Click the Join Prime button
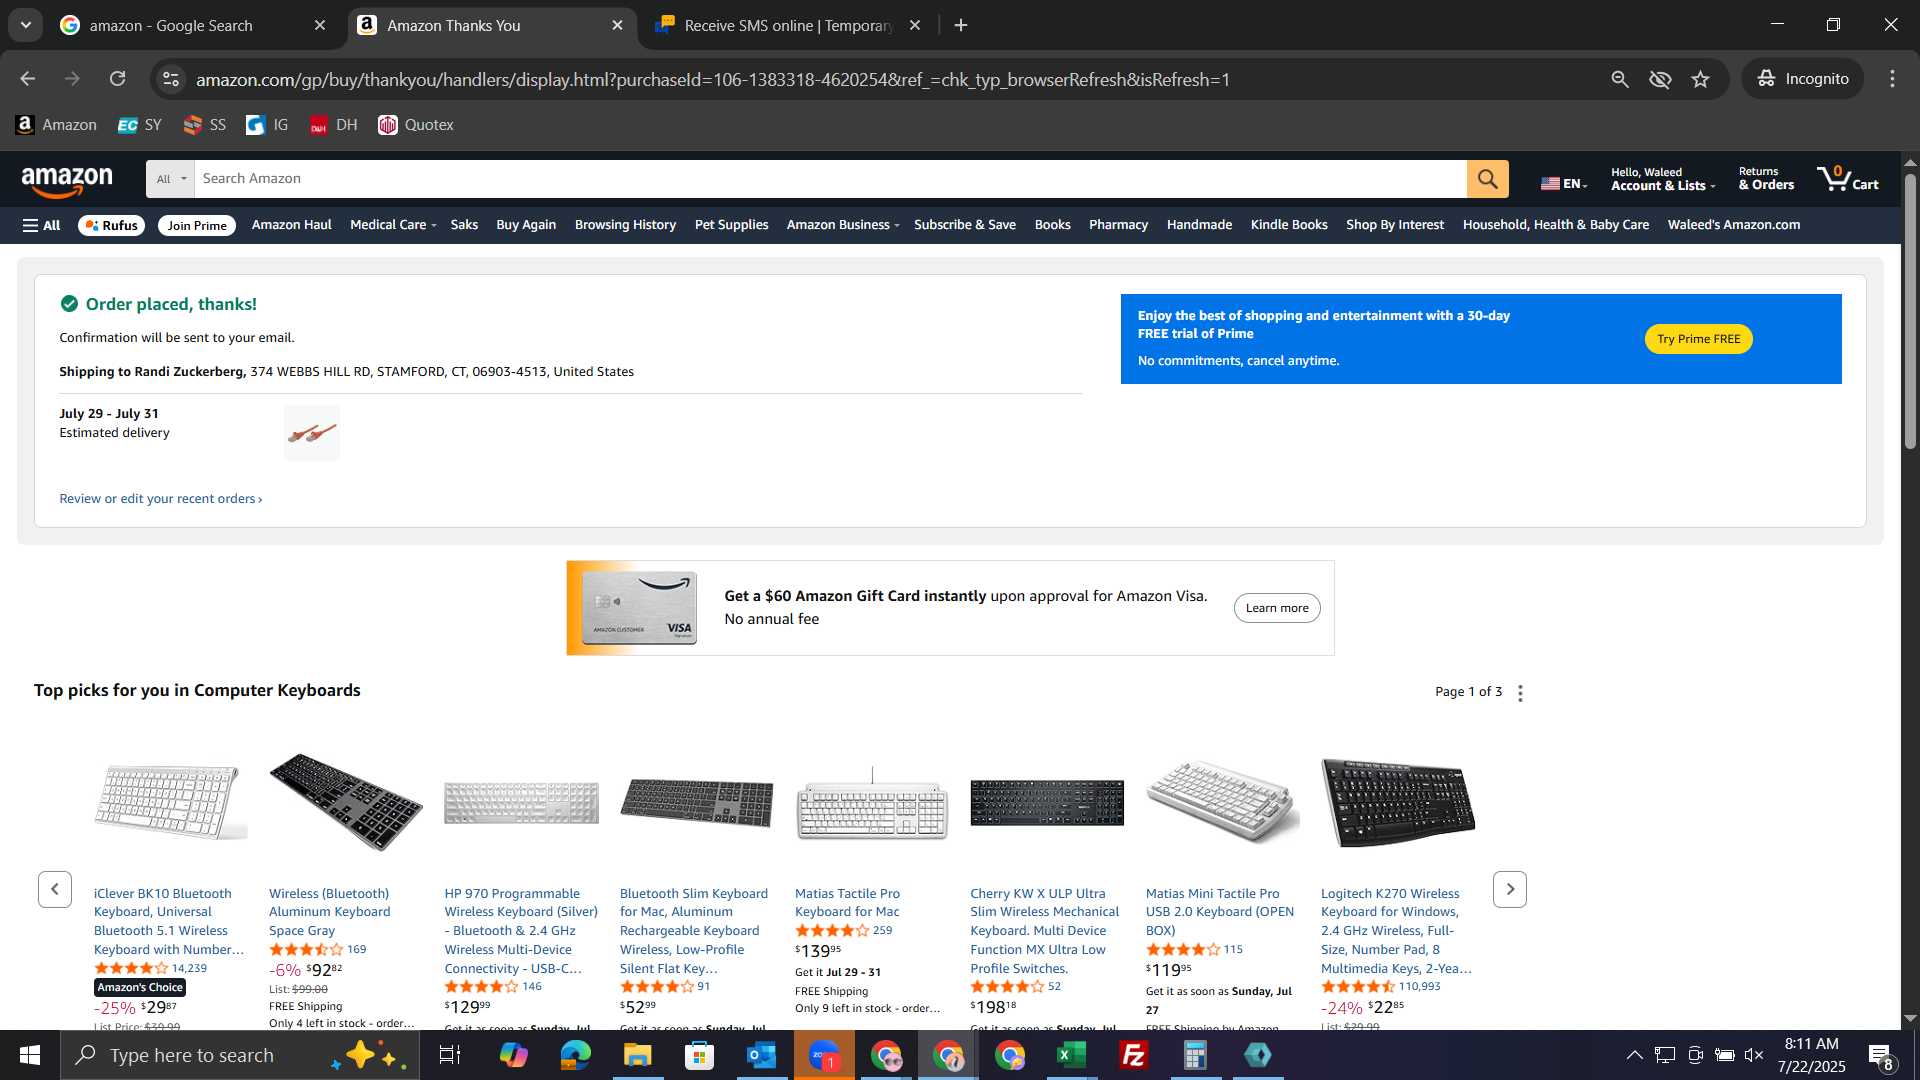 [197, 226]
